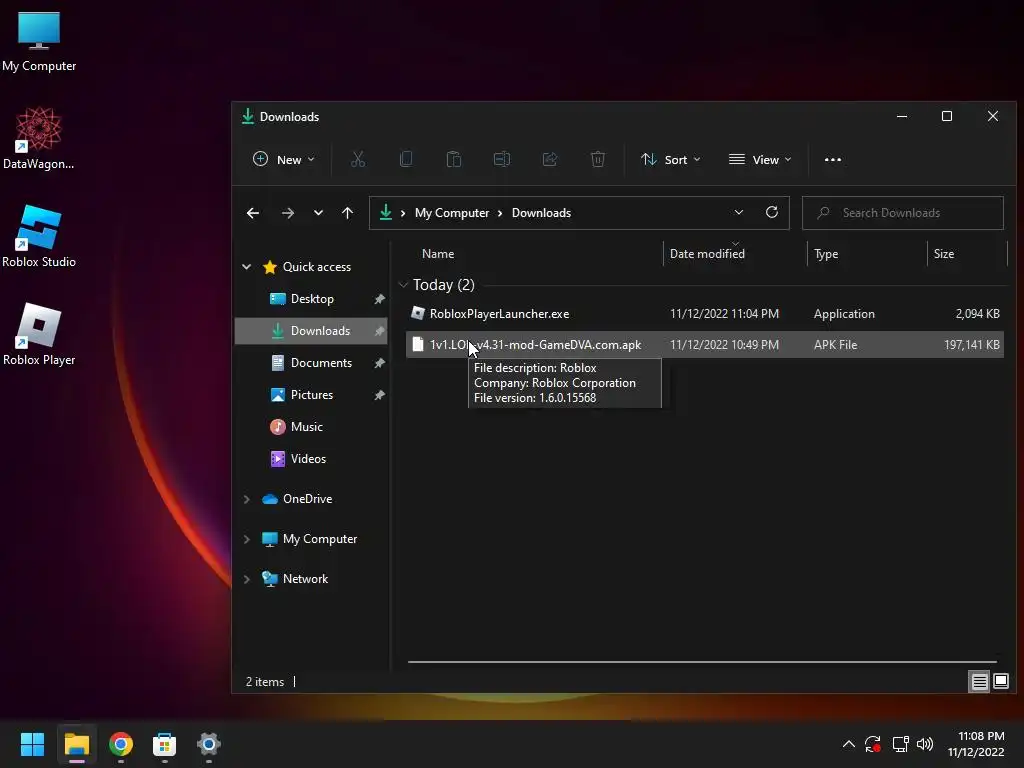
Task: Open Microsoft Store from taskbar
Action: 165,744
